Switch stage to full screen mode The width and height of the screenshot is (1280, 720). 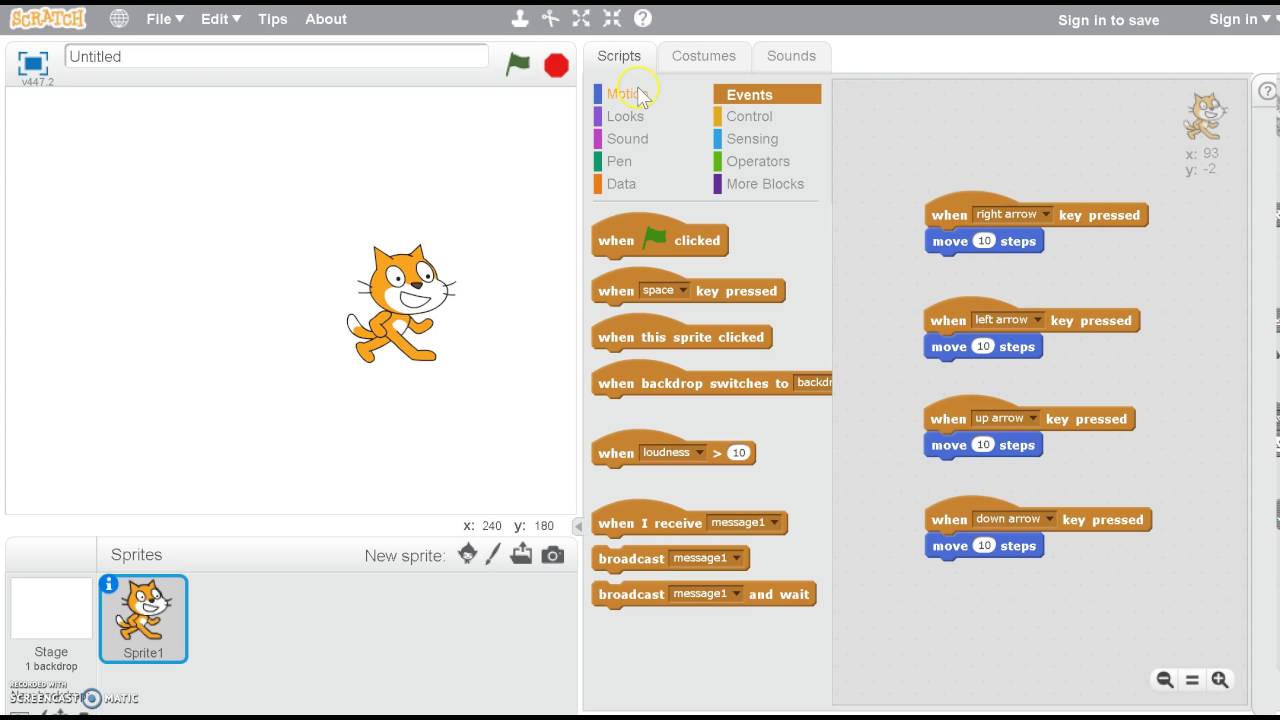coord(33,62)
